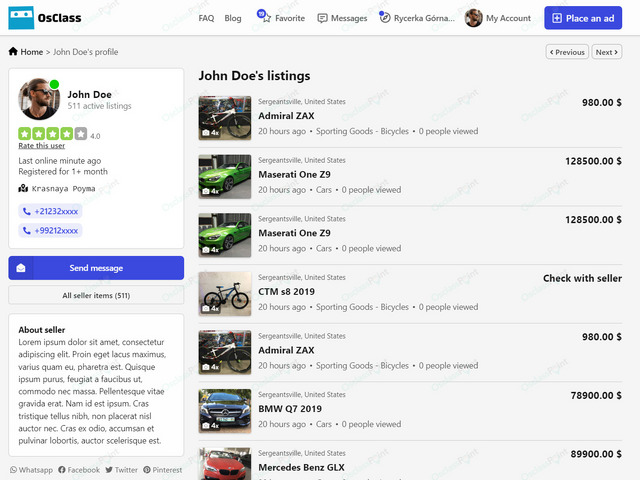Image resolution: width=640 pixels, height=480 pixels.
Task: Click the Home house icon in breadcrumb
Action: coord(13,51)
